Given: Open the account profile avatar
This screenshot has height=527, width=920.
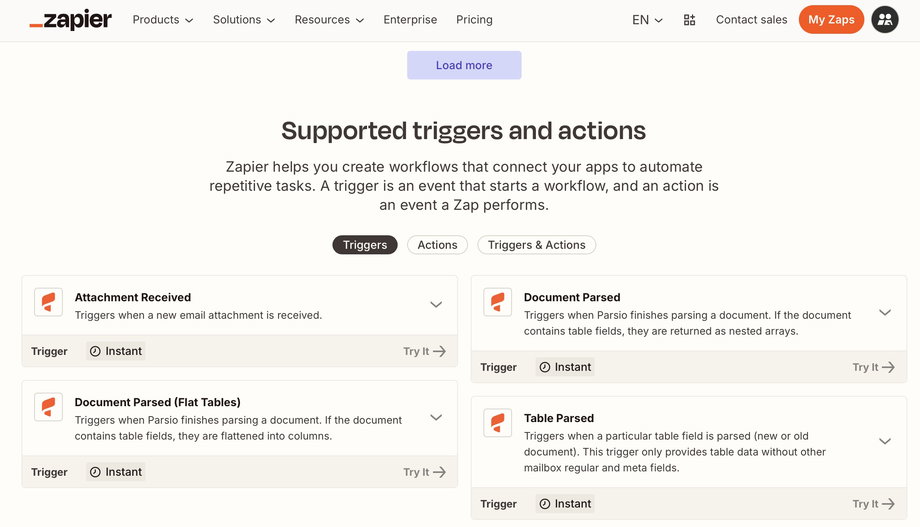Looking at the screenshot, I should [x=885, y=20].
